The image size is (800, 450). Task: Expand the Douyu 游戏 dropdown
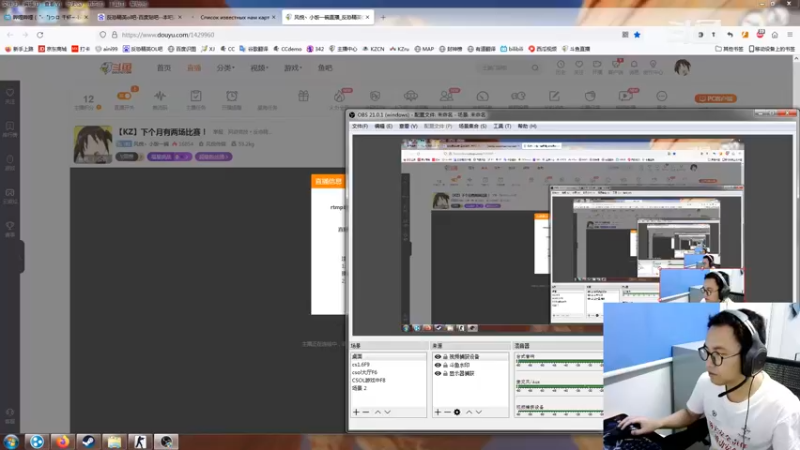(293, 68)
